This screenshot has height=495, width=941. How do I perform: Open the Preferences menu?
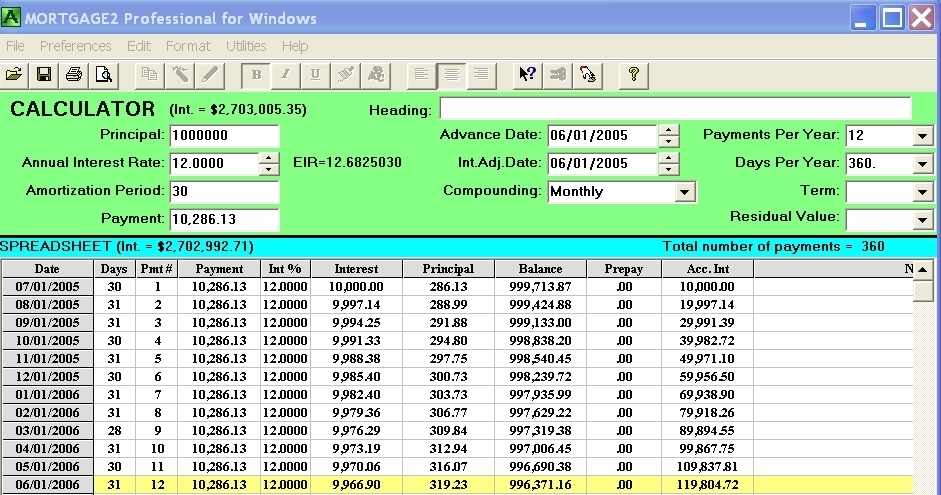tap(76, 46)
